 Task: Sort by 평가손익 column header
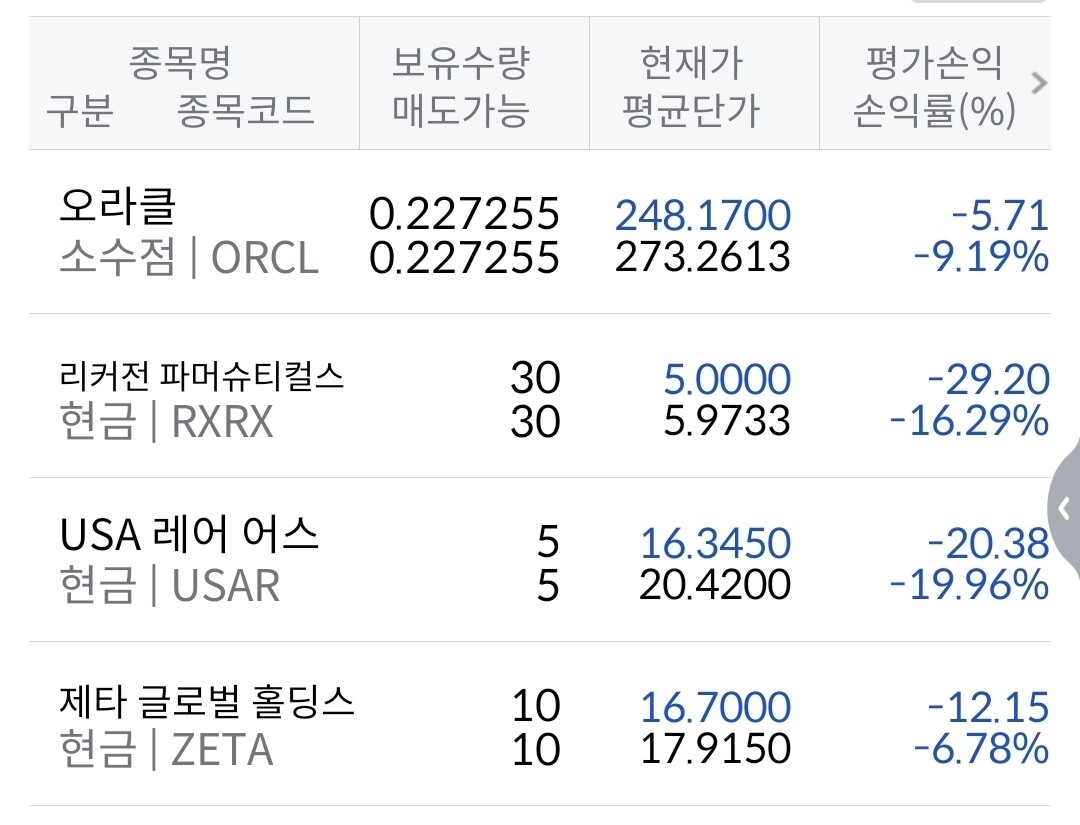pyautogui.click(x=932, y=64)
